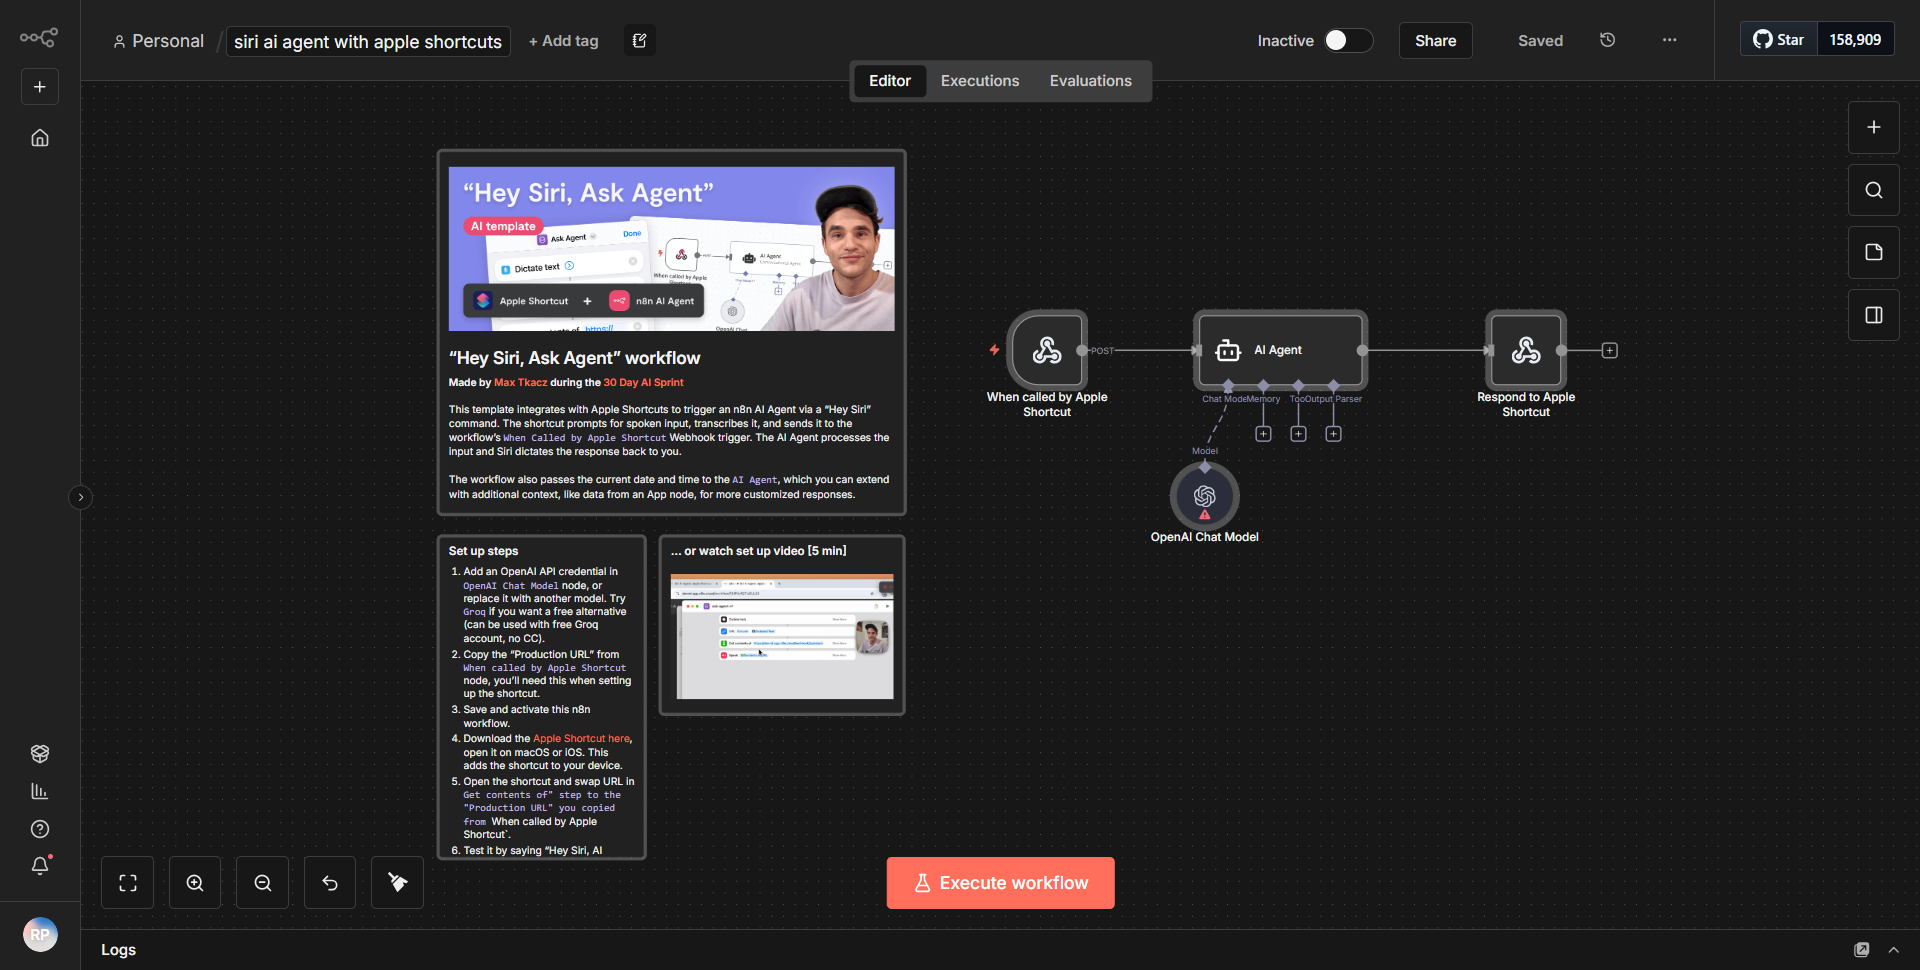The image size is (1920, 970).
Task: Switch to the Evaluations tab
Action: pyautogui.click(x=1091, y=81)
